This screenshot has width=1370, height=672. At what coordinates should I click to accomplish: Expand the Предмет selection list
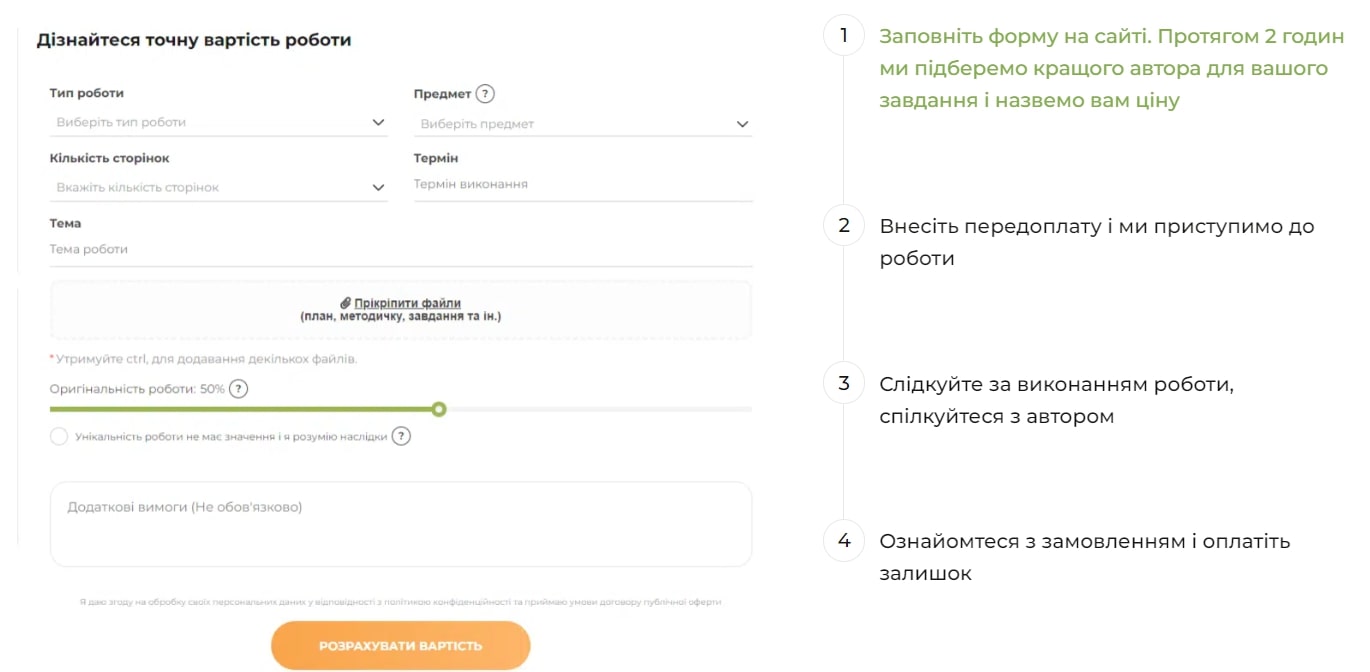582,123
